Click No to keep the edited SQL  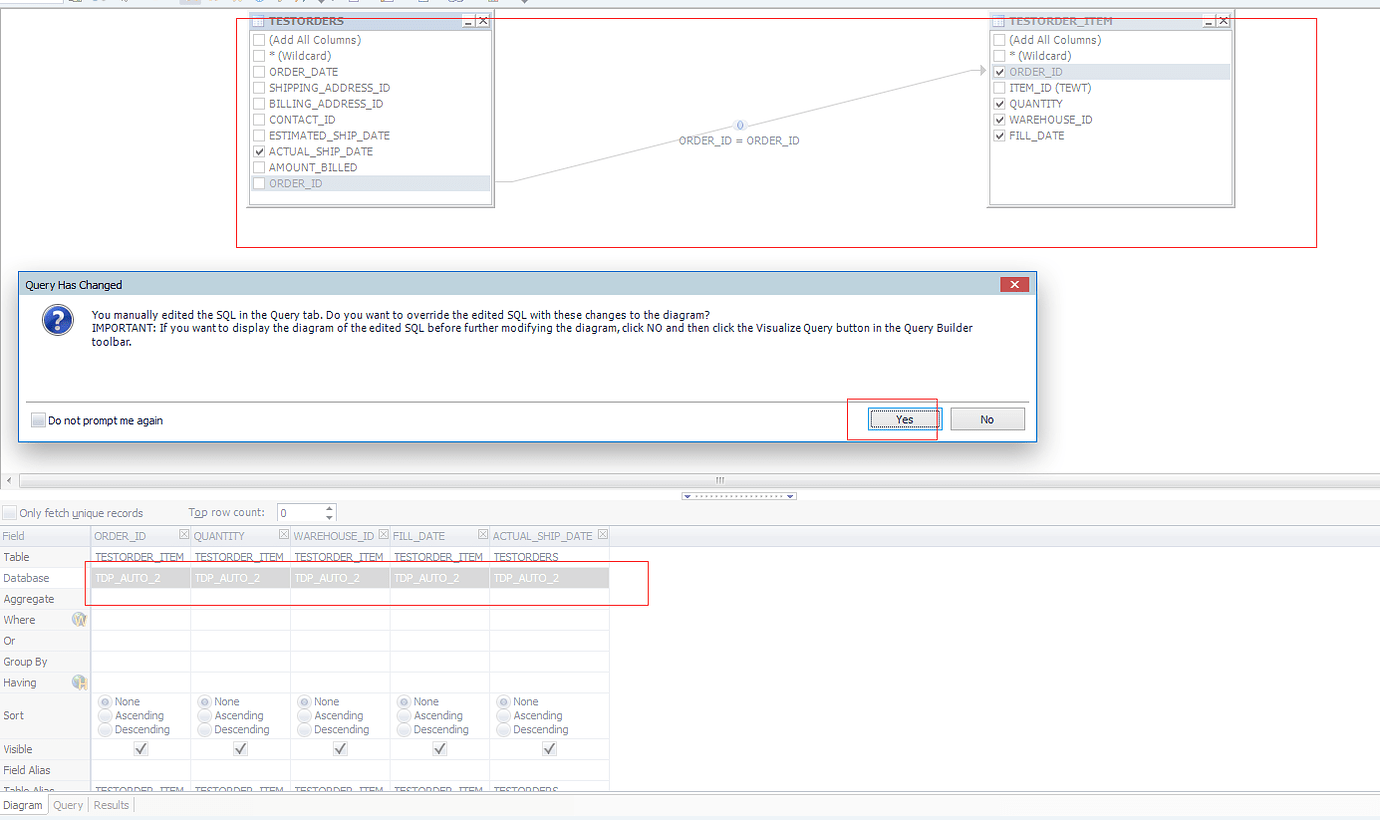[x=987, y=419]
